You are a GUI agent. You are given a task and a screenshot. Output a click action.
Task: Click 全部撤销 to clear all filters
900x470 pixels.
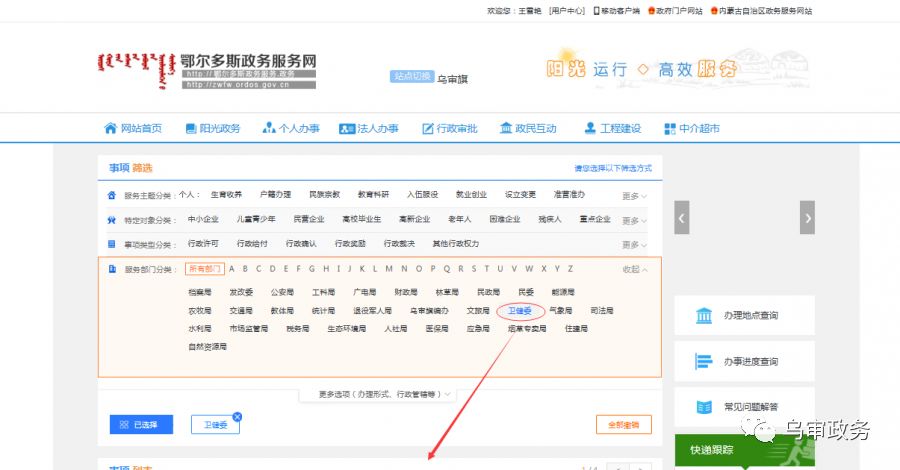point(624,425)
